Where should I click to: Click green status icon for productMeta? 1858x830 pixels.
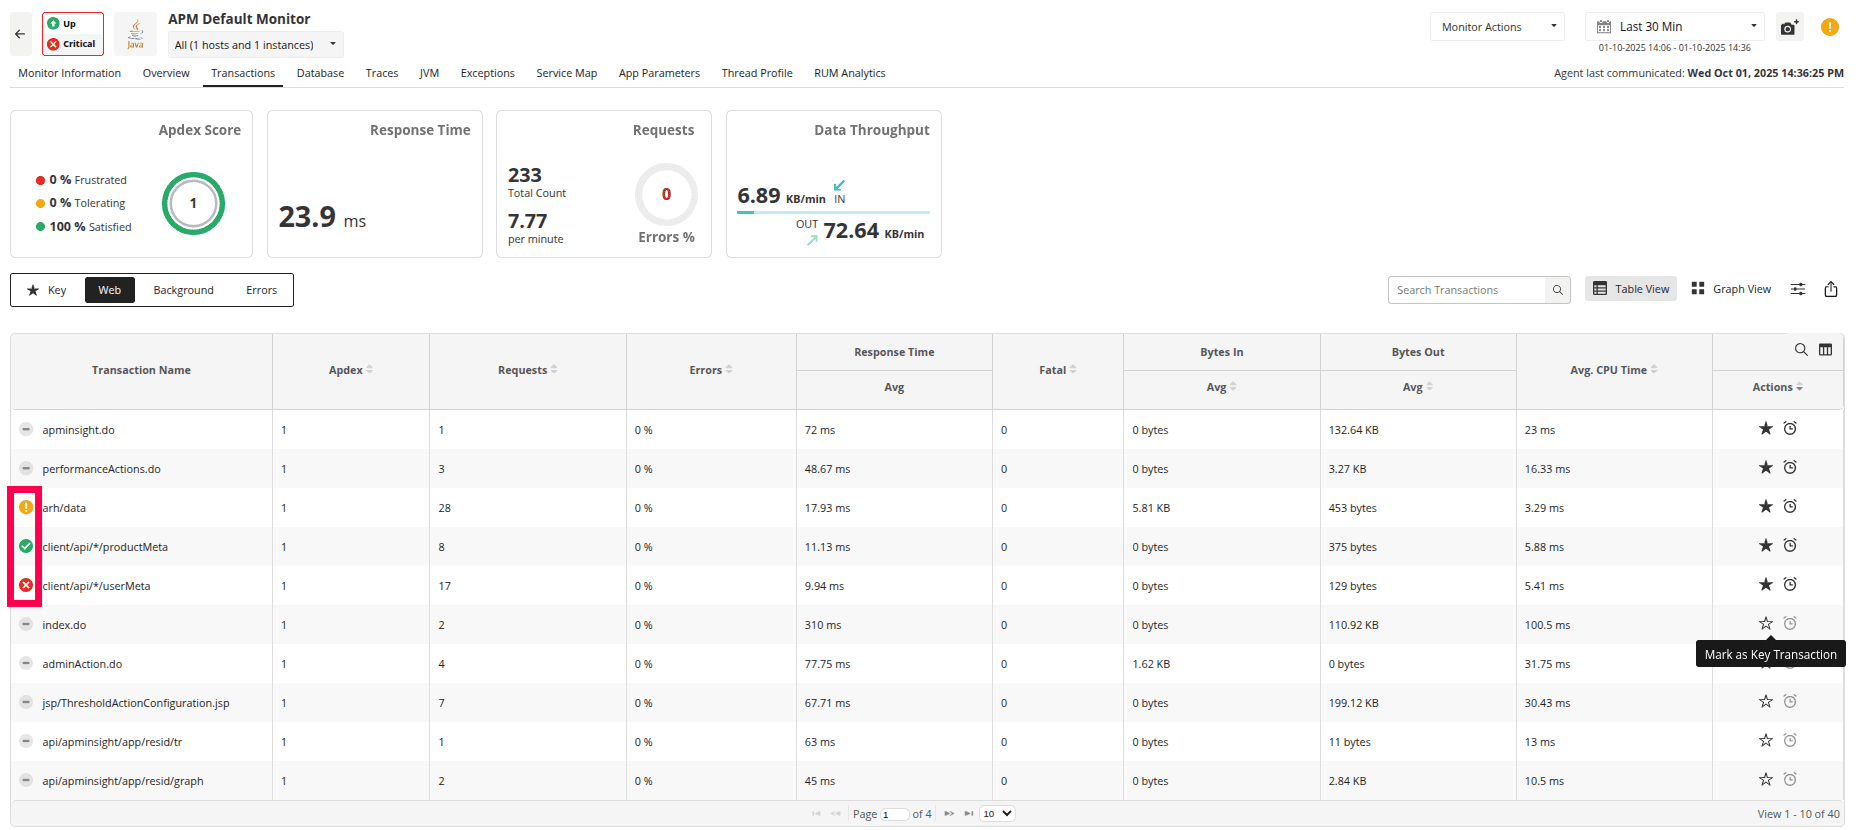(x=26, y=546)
